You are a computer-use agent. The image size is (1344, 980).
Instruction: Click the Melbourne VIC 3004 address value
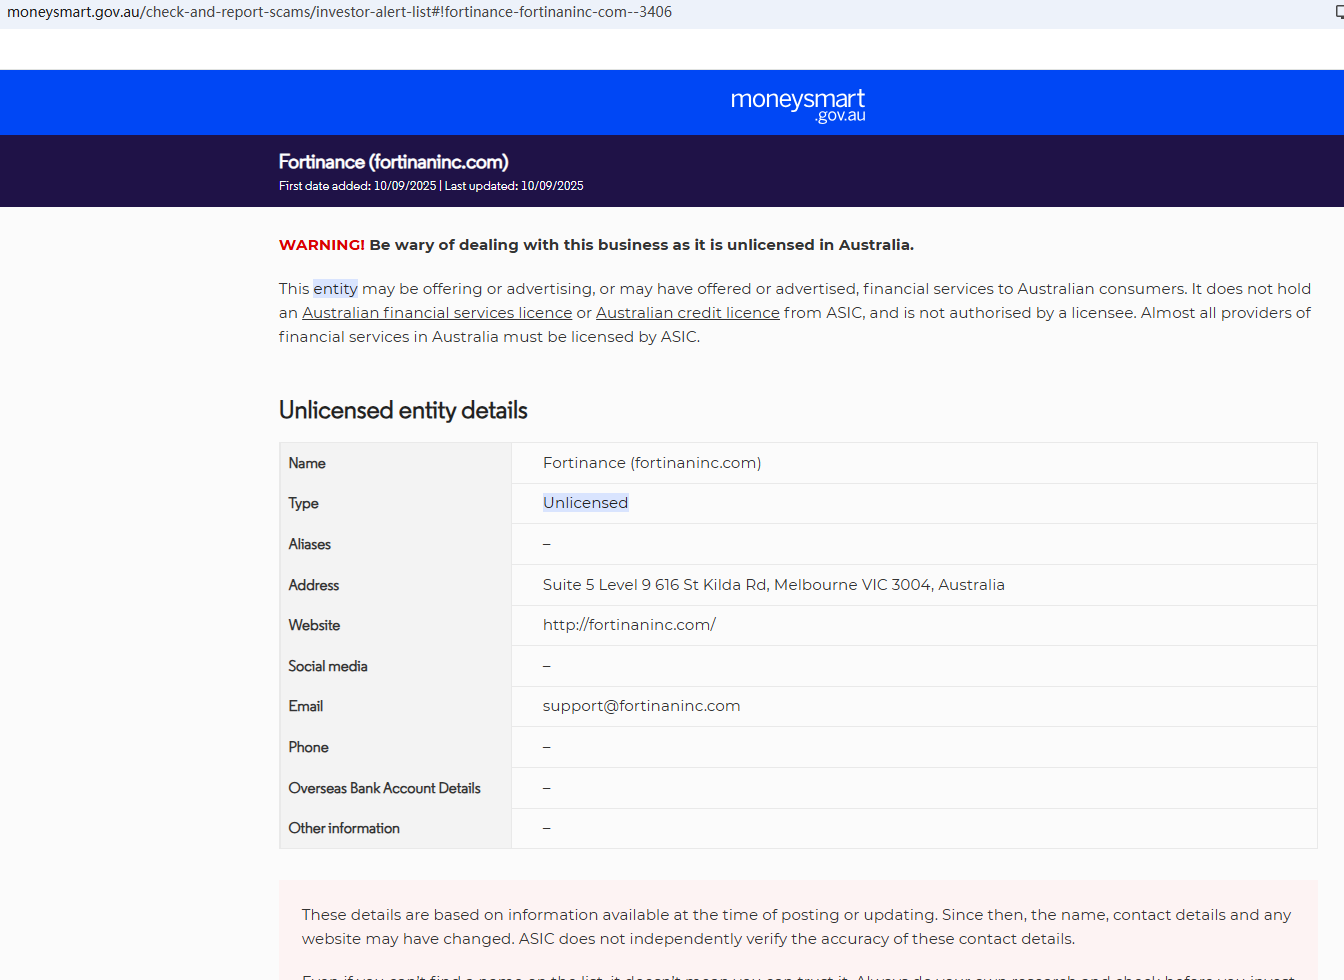coord(773,585)
